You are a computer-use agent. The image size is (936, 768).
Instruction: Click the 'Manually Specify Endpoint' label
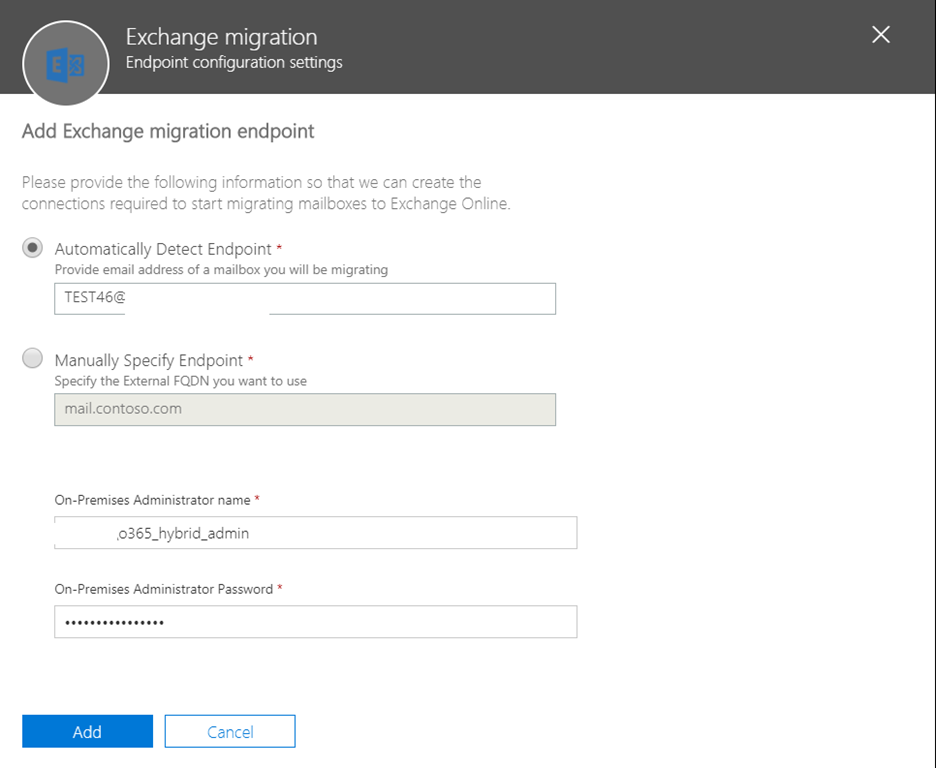(x=149, y=360)
